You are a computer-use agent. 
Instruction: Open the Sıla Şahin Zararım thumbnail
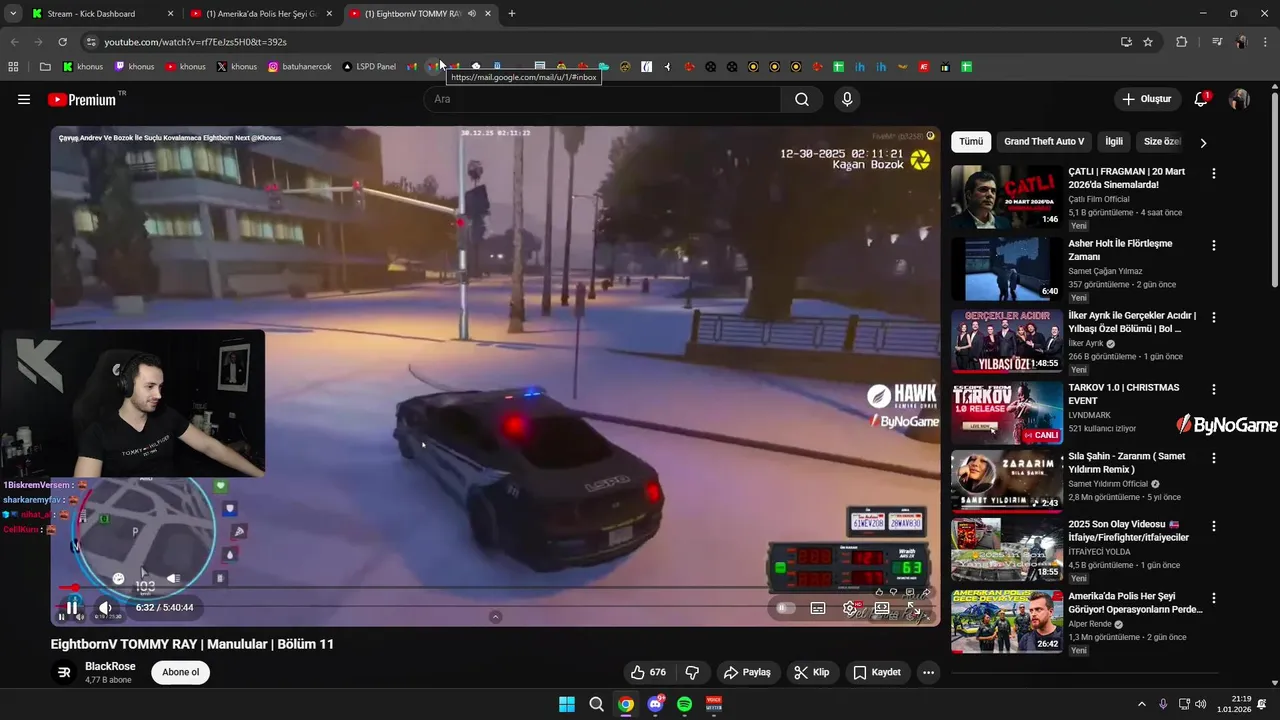click(1007, 481)
